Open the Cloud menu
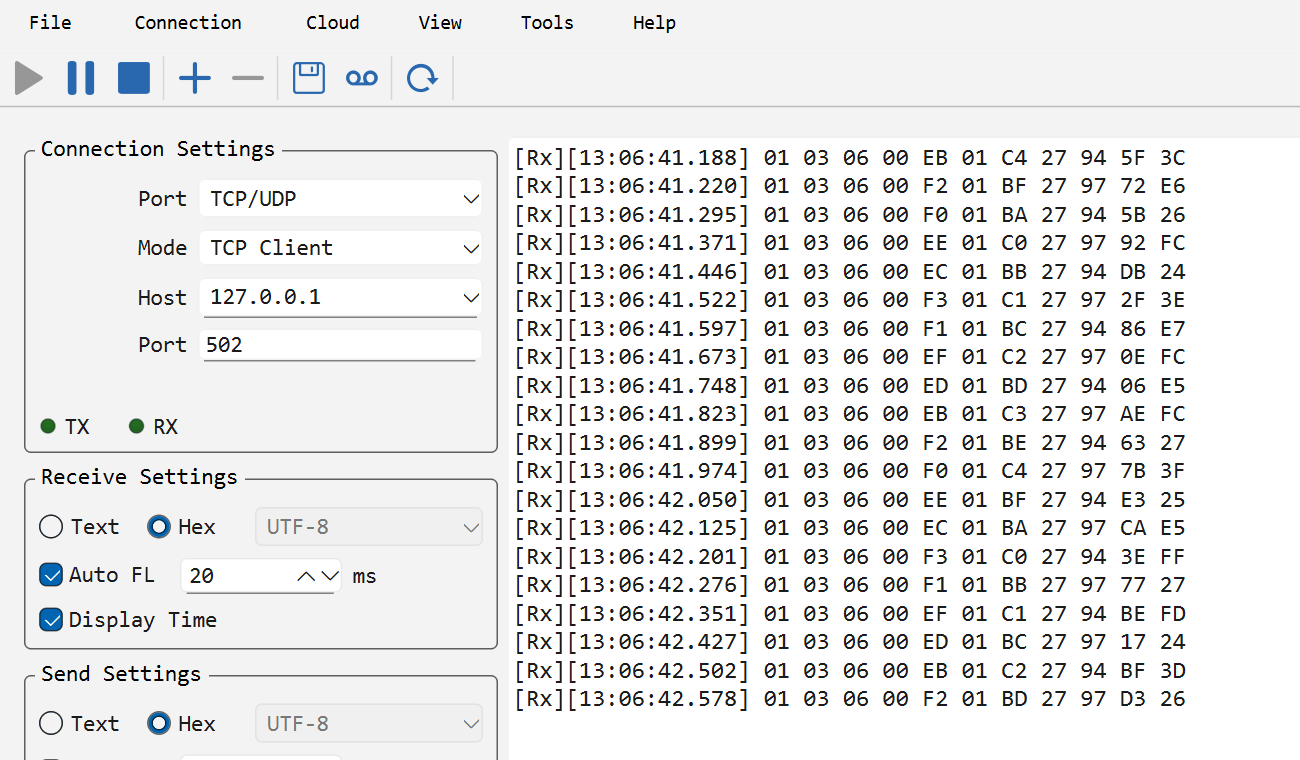This screenshot has height=760, width=1300. click(x=333, y=22)
